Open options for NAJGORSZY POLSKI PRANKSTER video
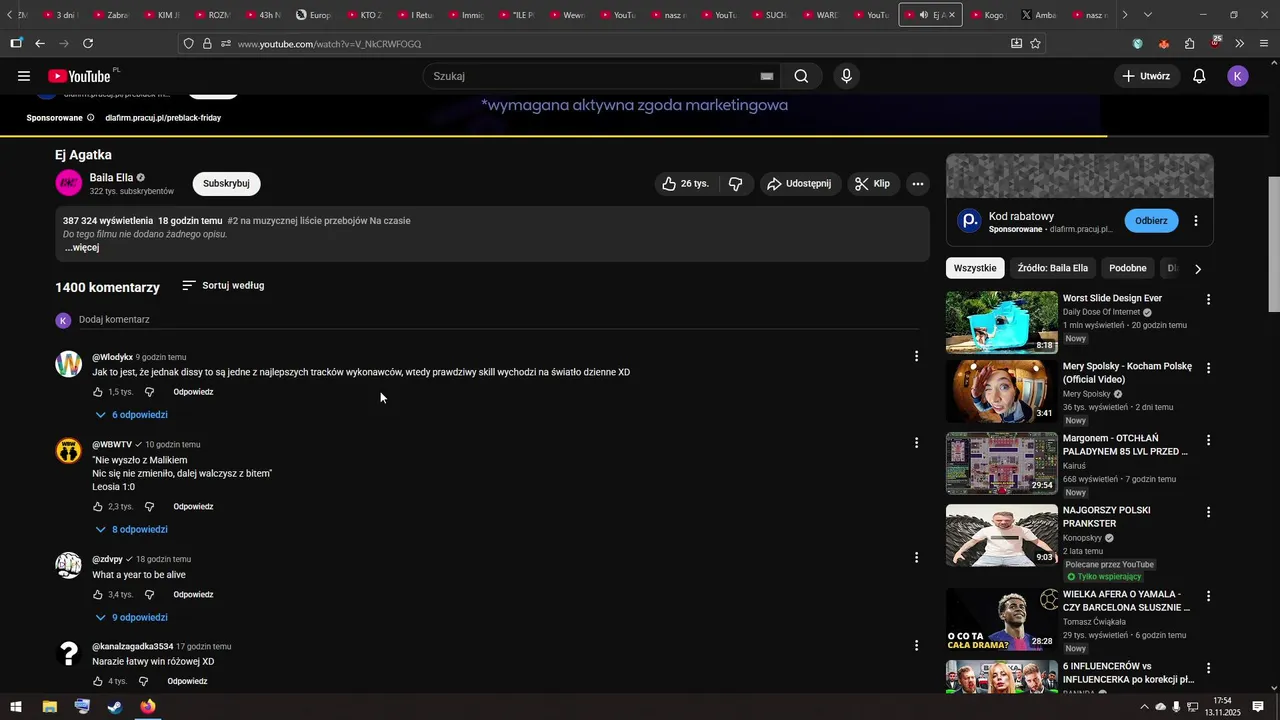Image resolution: width=1280 pixels, height=720 pixels. coord(1208,512)
